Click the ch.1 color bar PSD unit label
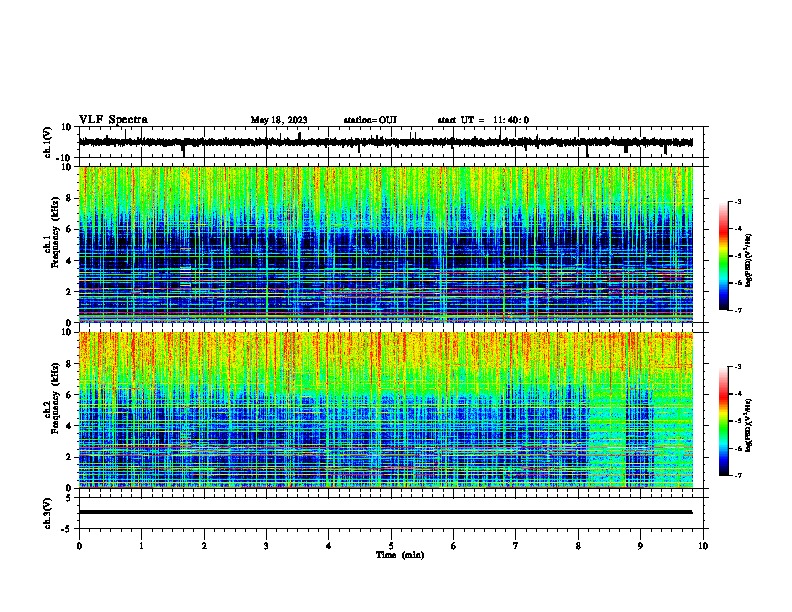Image resolution: width=792 pixels, height=612 pixels. (x=749, y=261)
